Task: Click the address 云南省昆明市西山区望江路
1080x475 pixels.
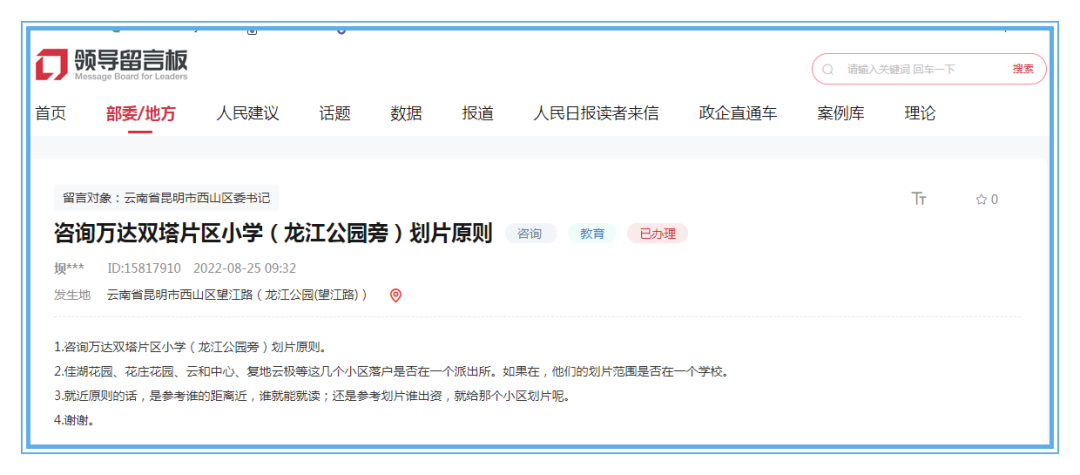Action: click(237, 295)
